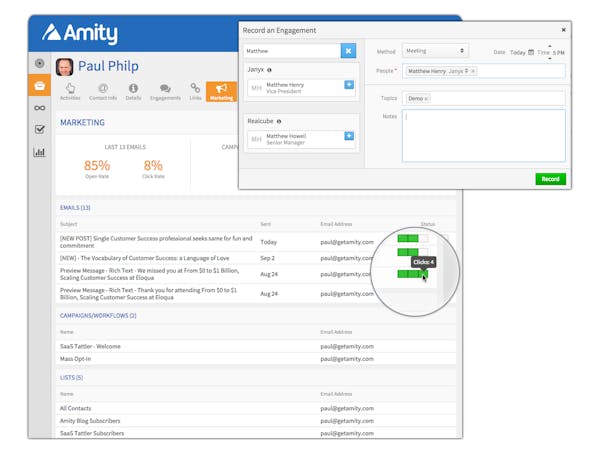Click the Matthew search field

(x=292, y=51)
